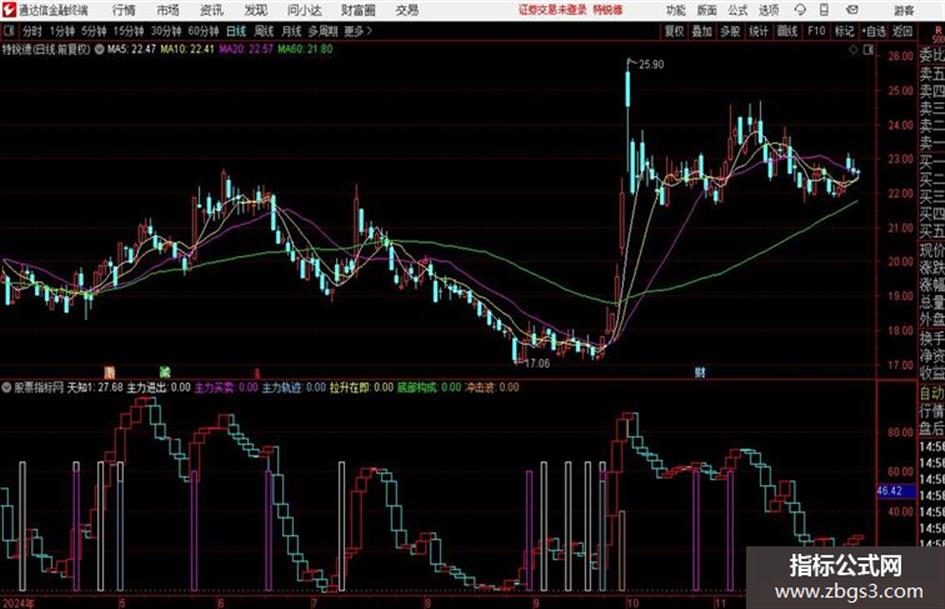This screenshot has width=945, height=609.
Task: Switch to the 60分钟 period tab
Action: (x=204, y=31)
